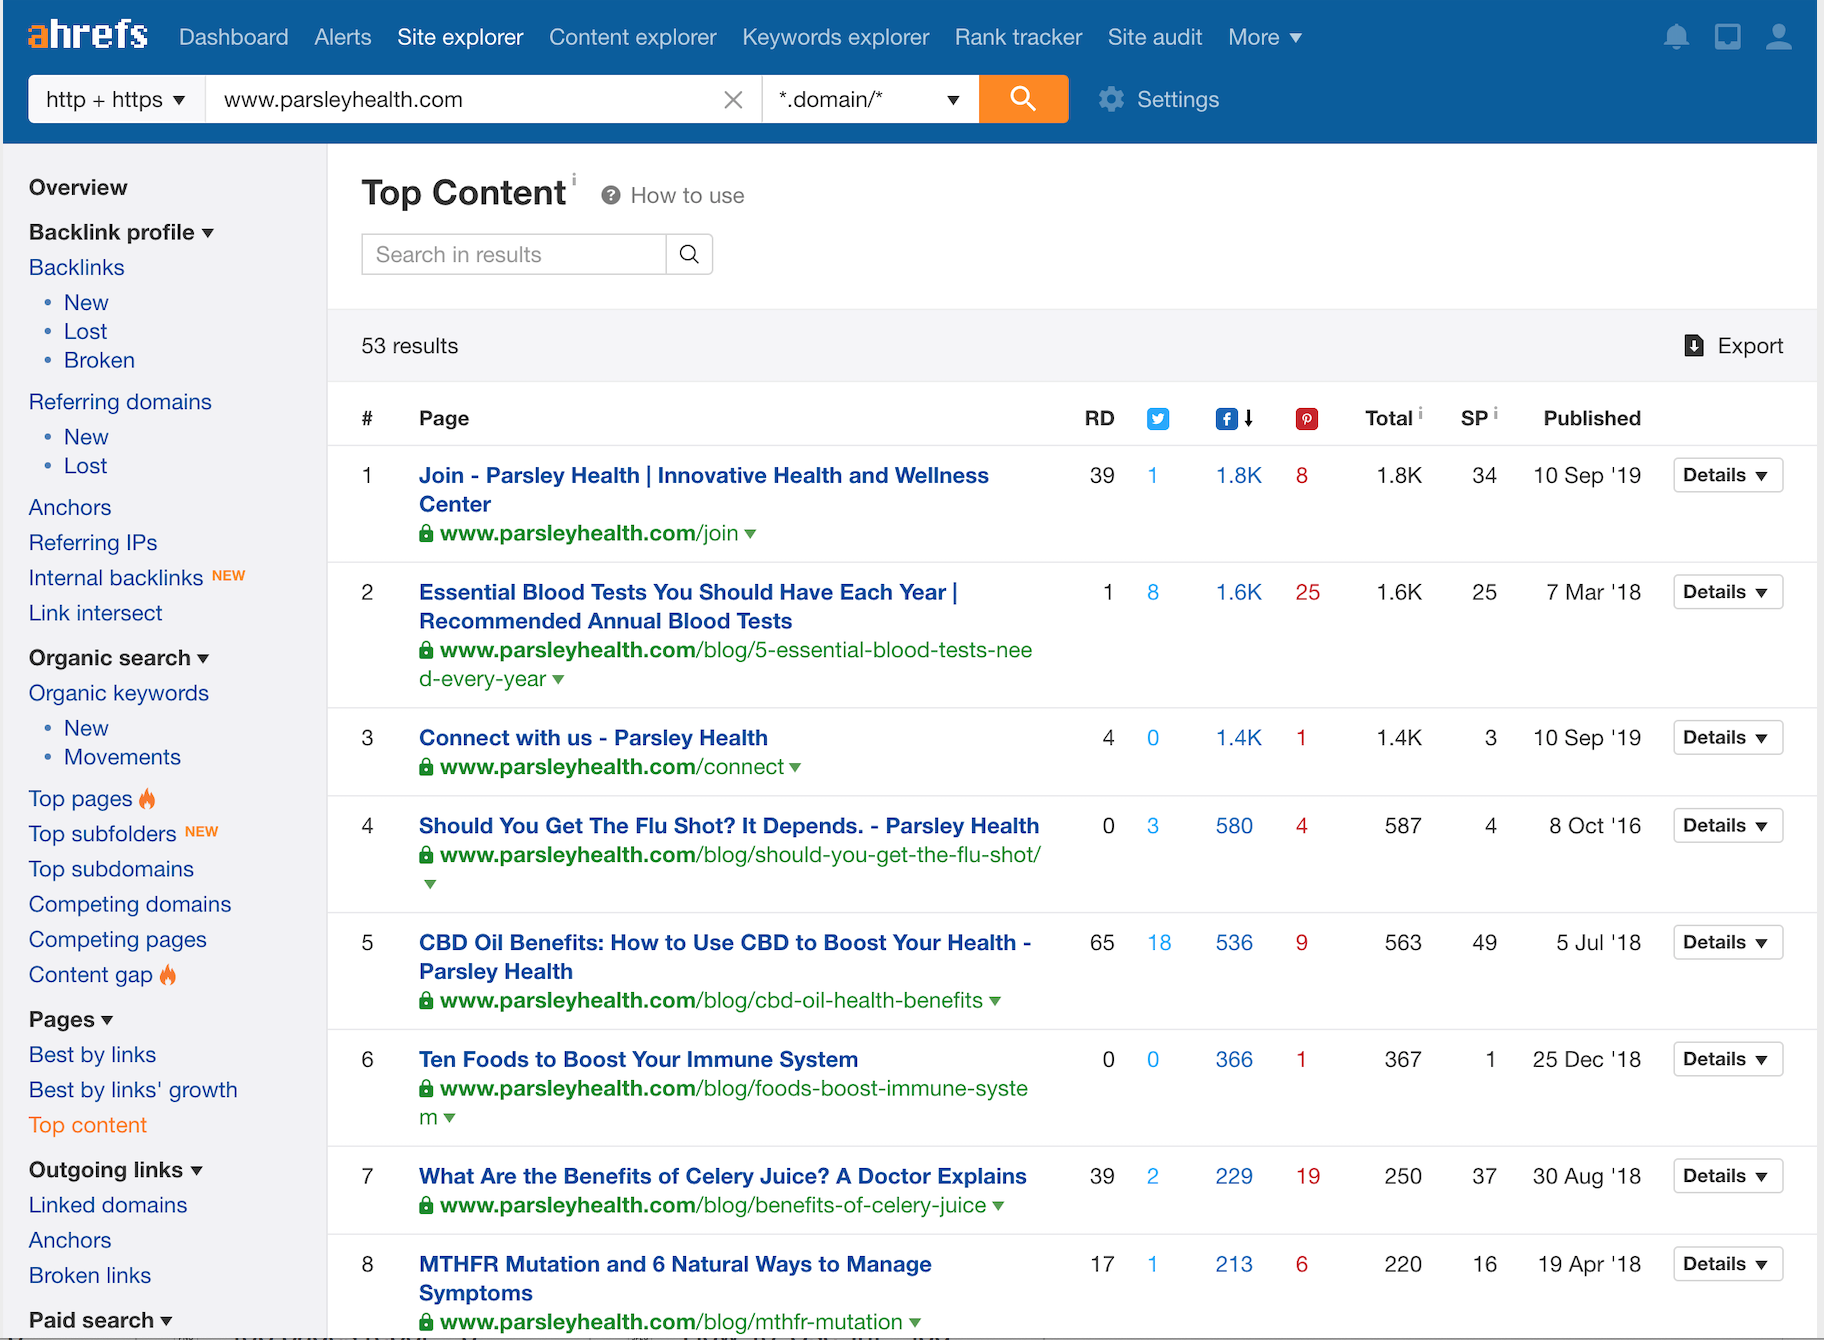The width and height of the screenshot is (1824, 1340).
Task: Clear the URL field with the X icon
Action: point(733,100)
